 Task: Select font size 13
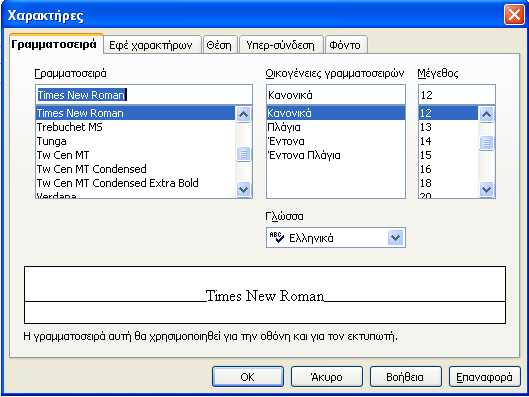click(448, 127)
